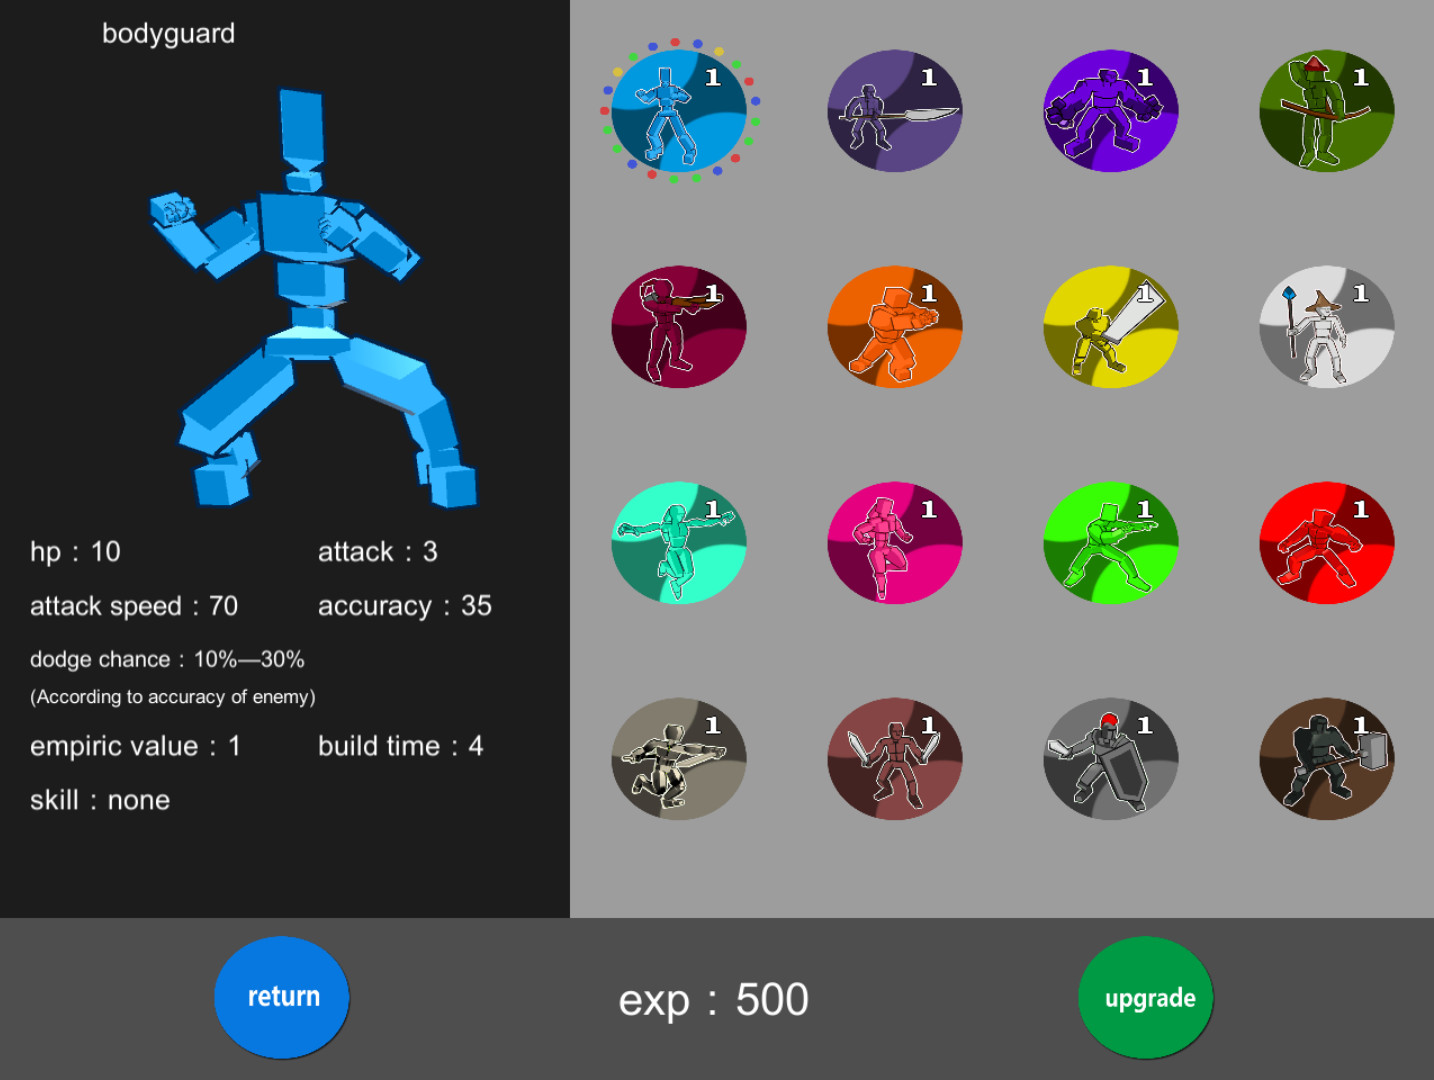Click the bodyguard 3D model preview
The height and width of the screenshot is (1080, 1434).
[310, 300]
